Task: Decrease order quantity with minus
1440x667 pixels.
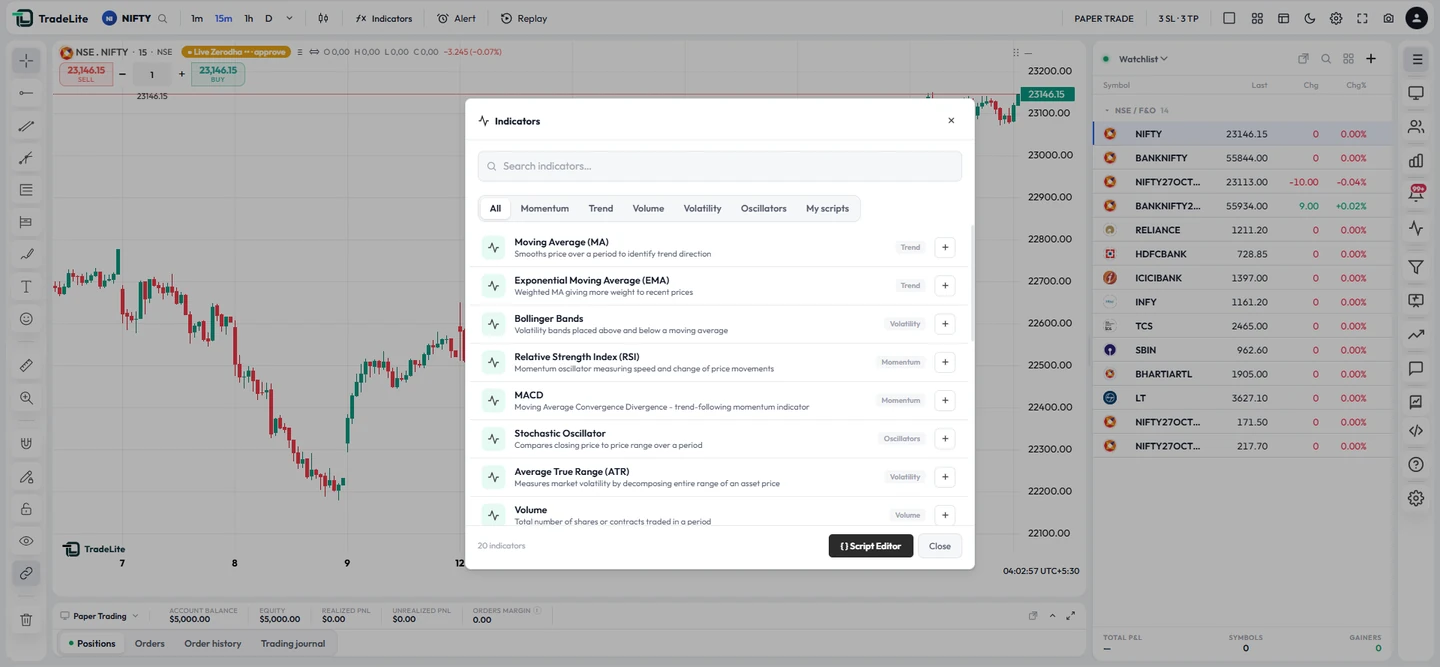Action: coord(122,74)
